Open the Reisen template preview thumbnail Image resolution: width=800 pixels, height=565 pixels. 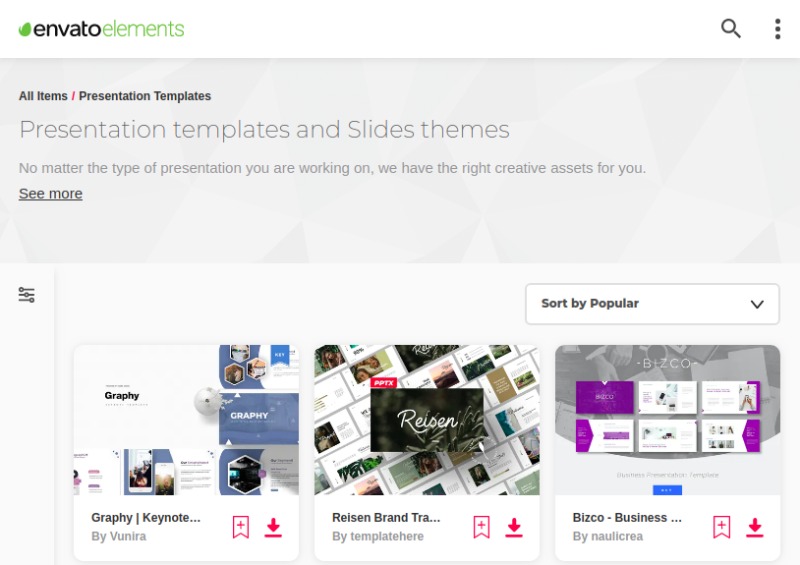click(427, 420)
